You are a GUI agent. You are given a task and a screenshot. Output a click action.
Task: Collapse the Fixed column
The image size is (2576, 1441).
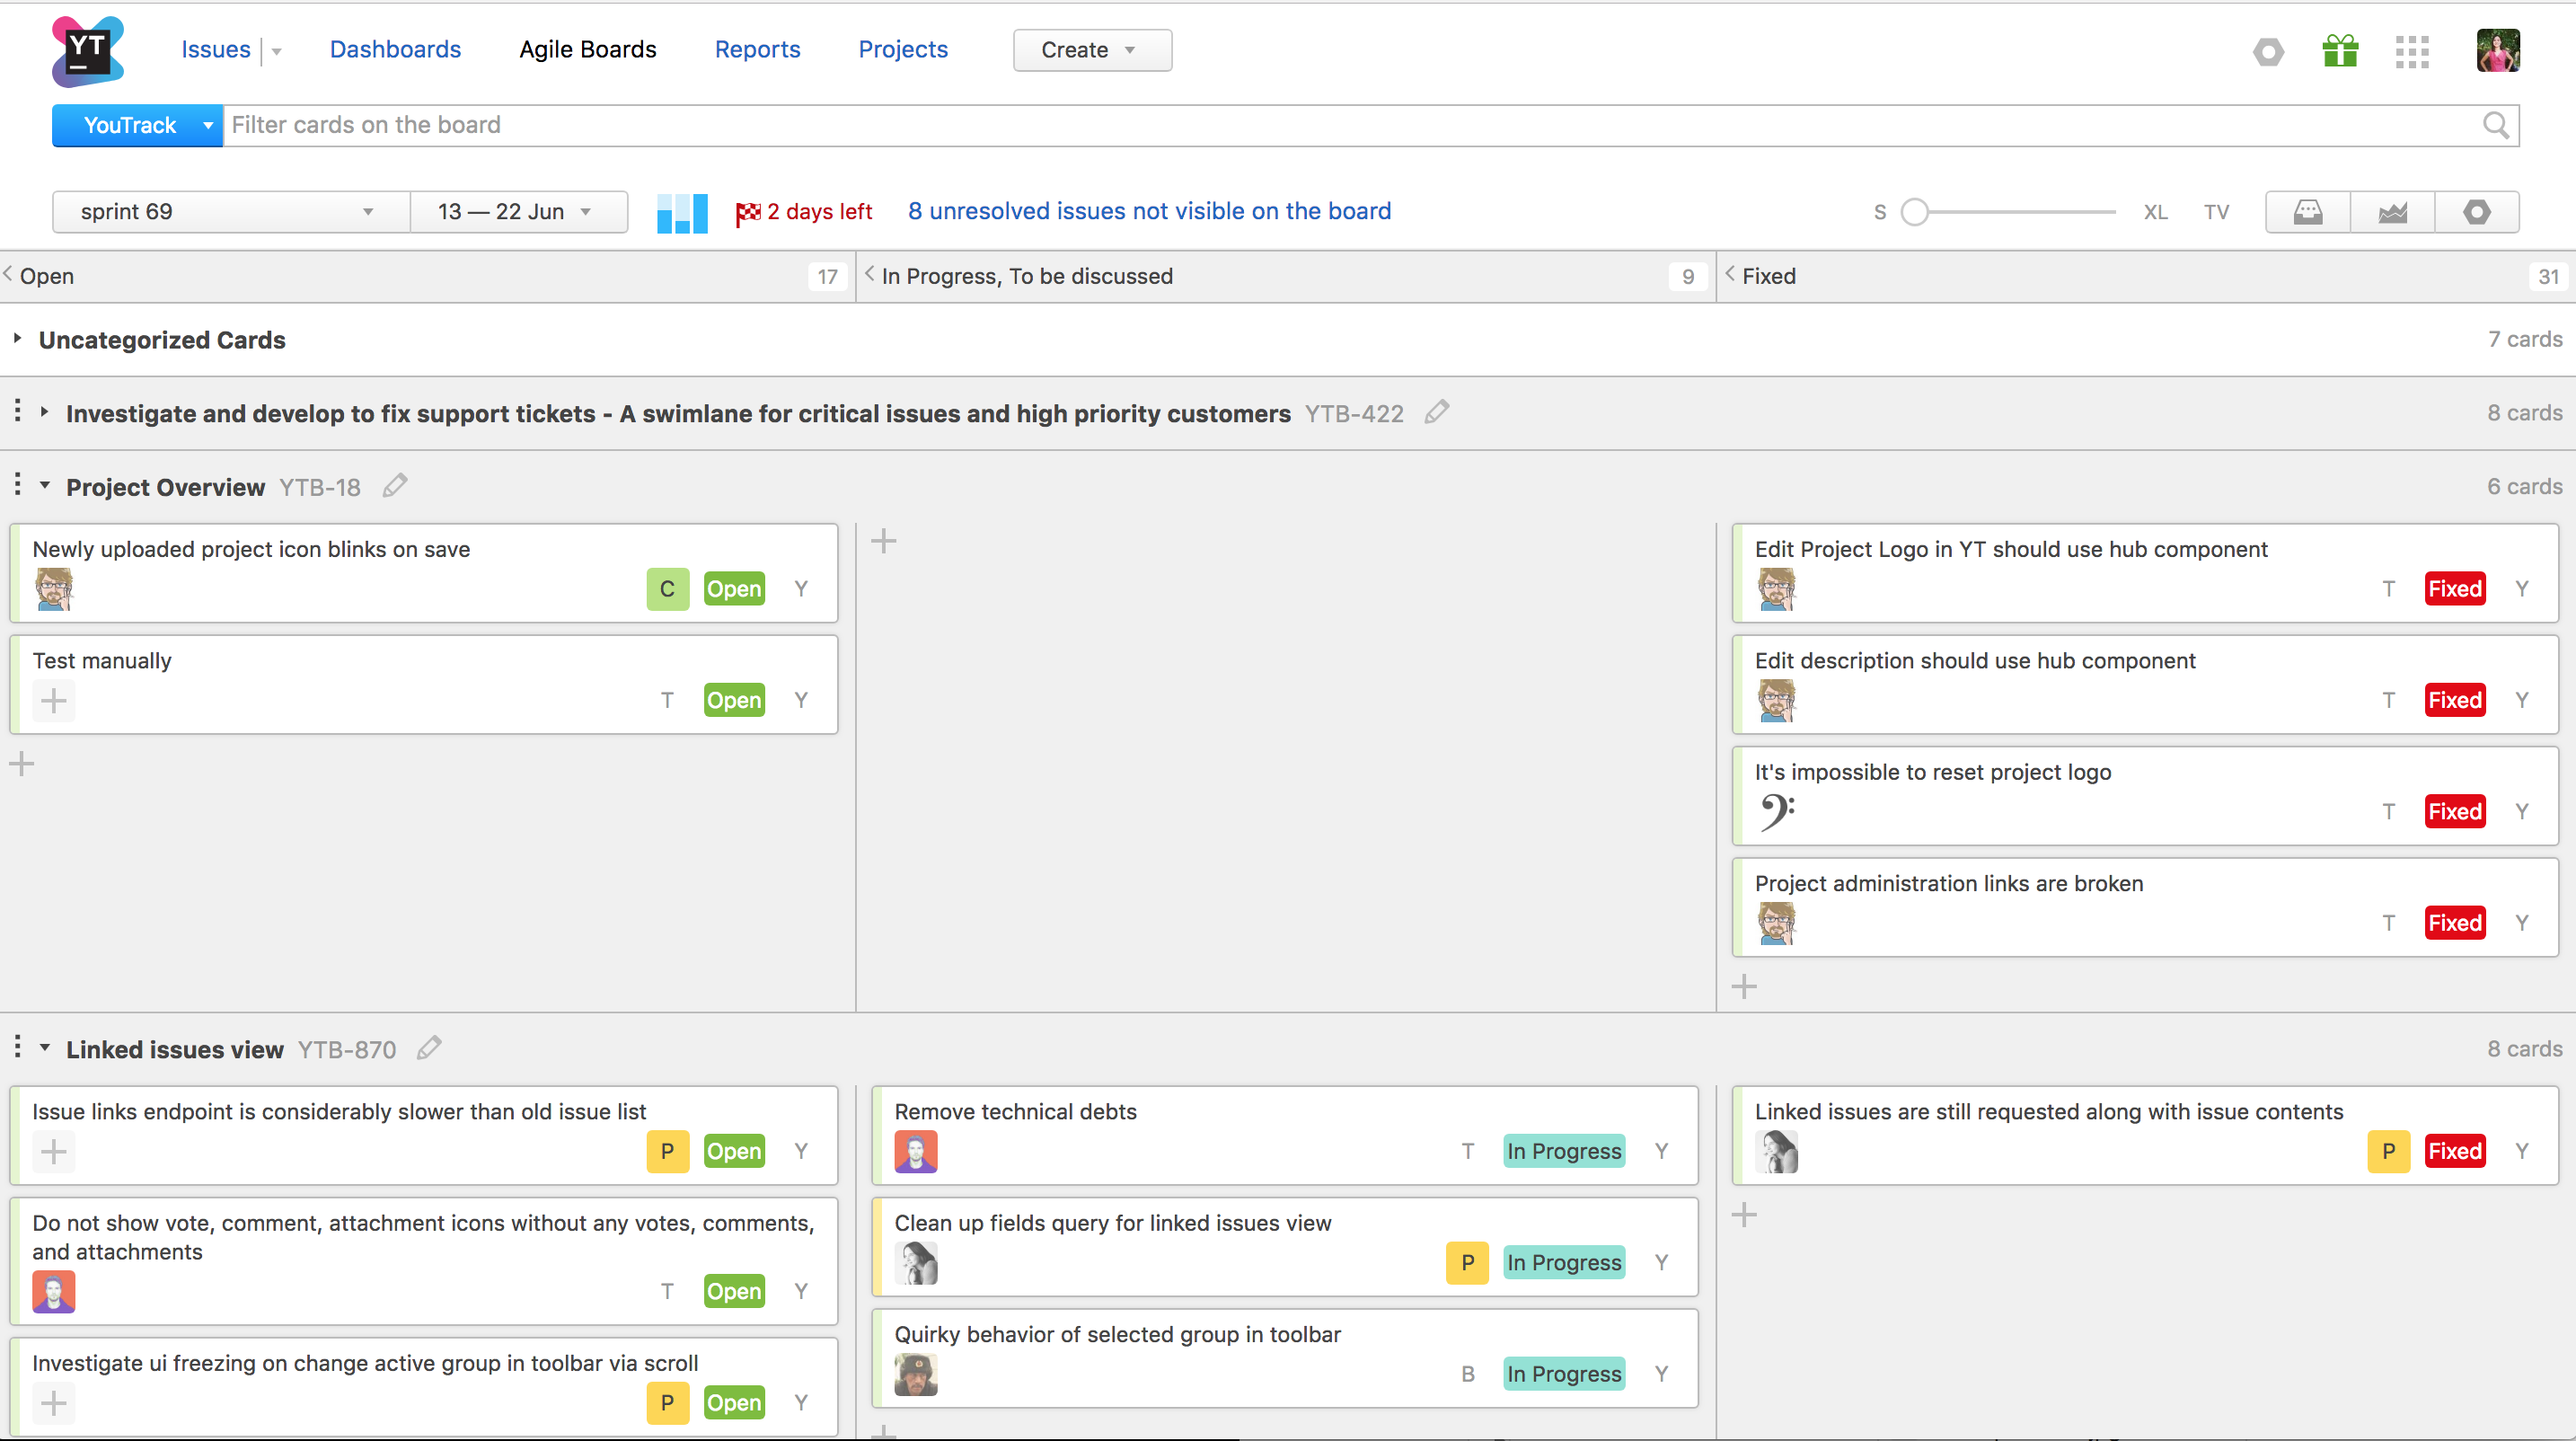pos(1730,274)
